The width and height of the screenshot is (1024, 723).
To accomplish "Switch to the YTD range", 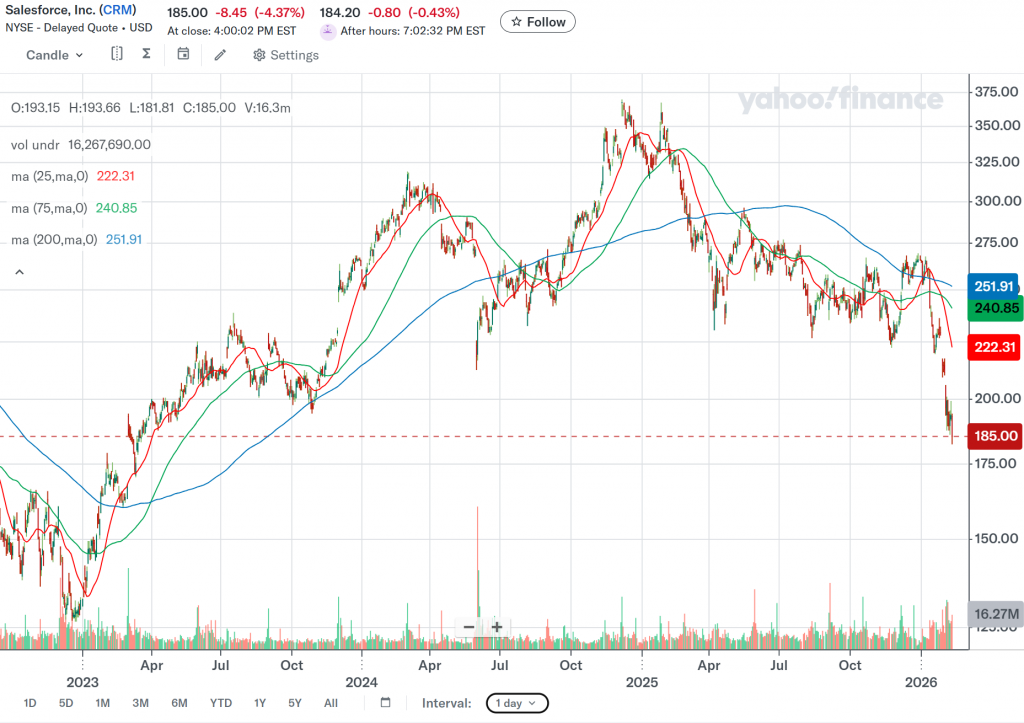I will pos(221,703).
